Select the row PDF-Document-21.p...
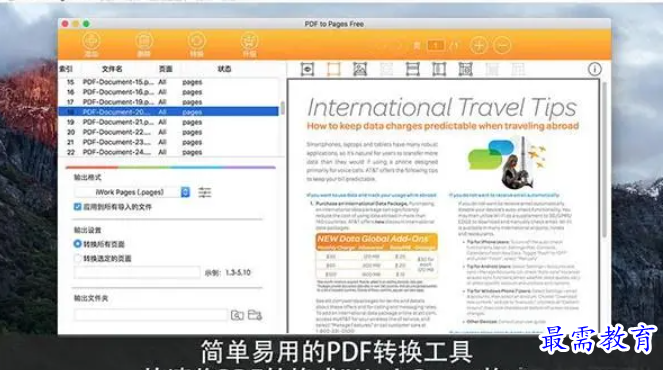The image size is (663, 370). click(x=168, y=122)
